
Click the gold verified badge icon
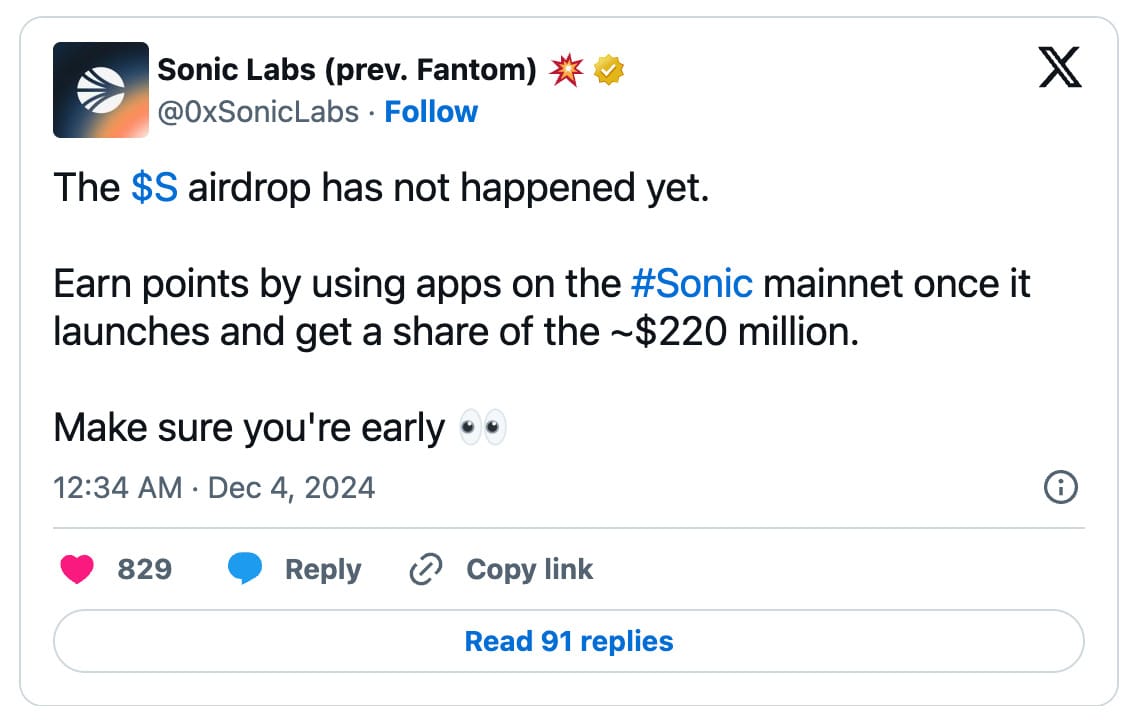(610, 70)
